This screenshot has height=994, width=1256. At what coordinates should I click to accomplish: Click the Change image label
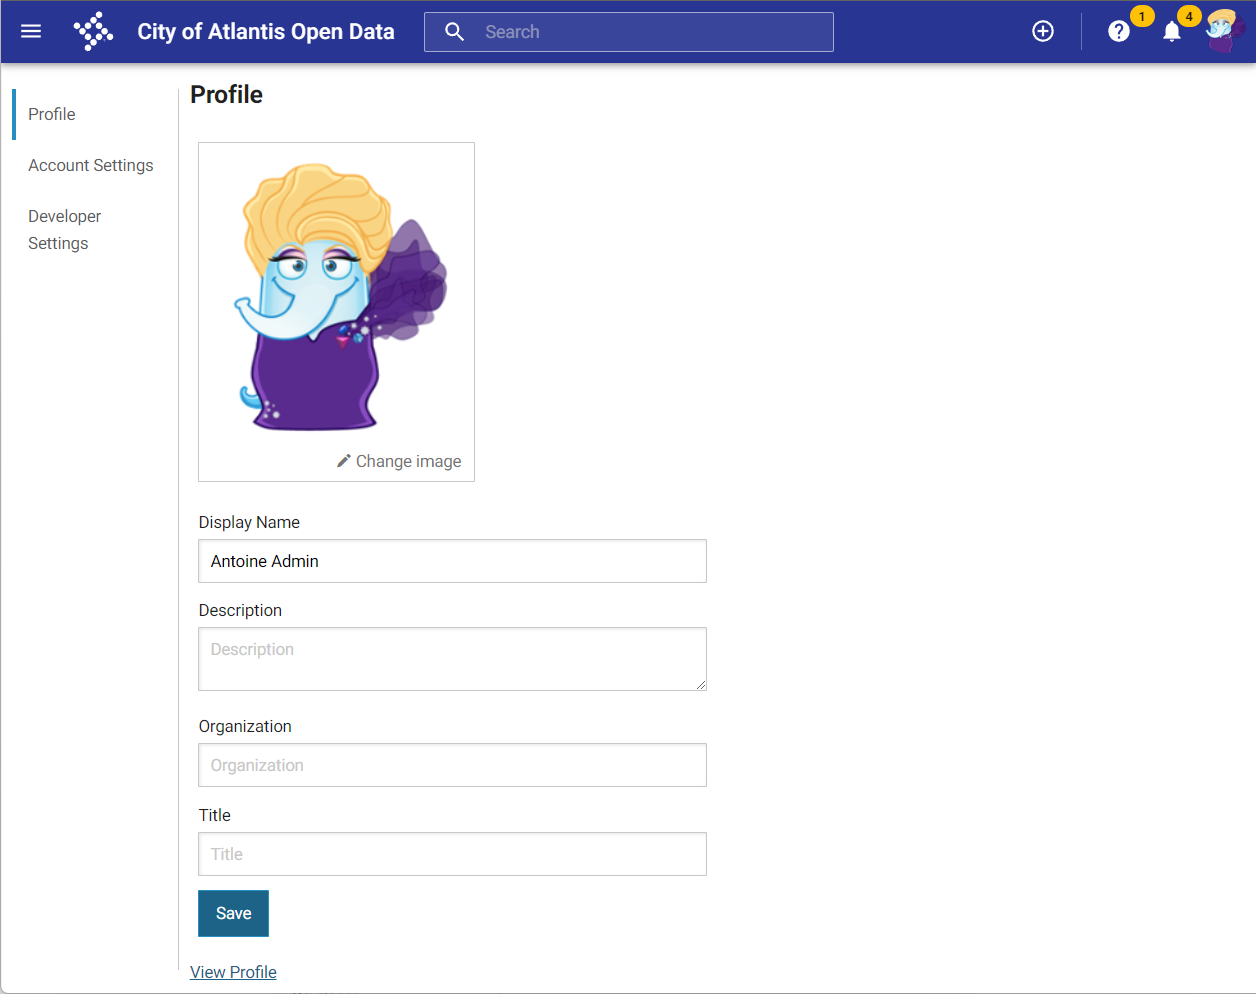[409, 461]
